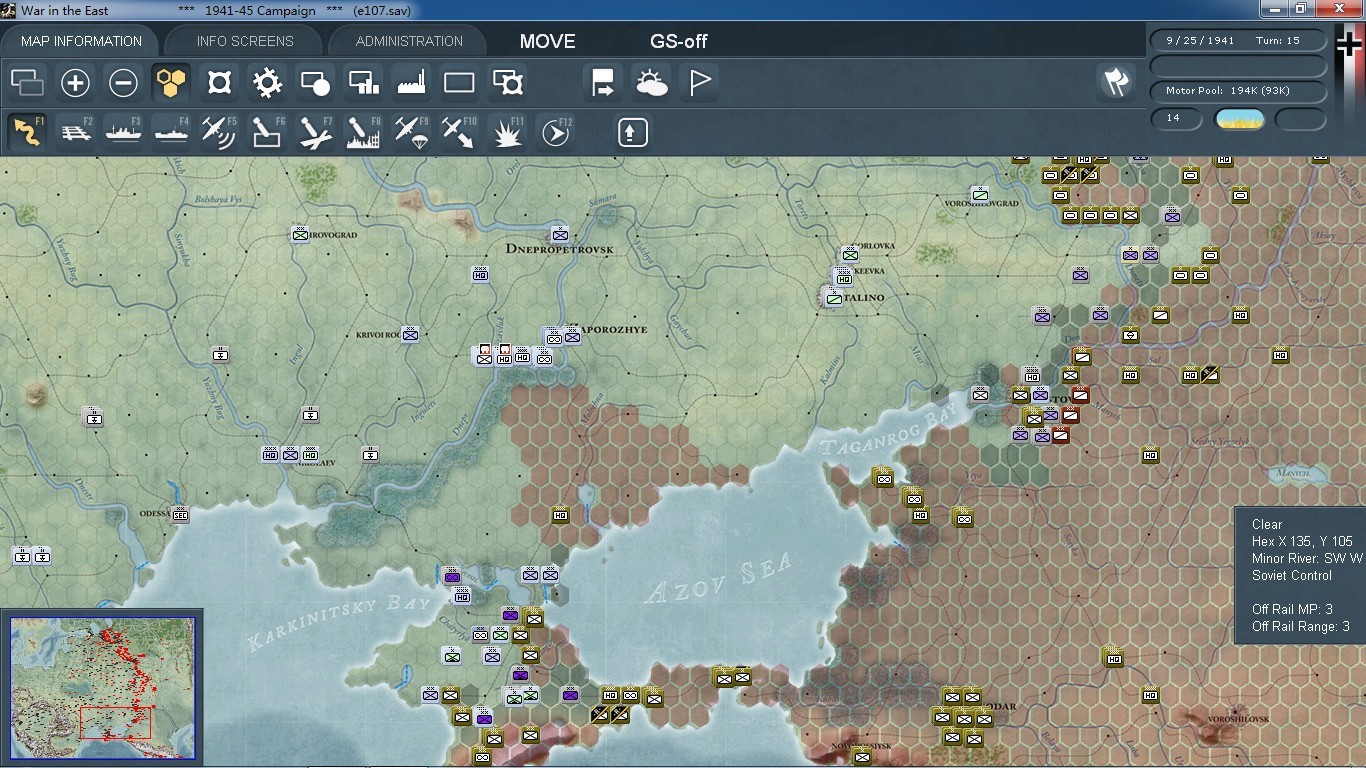The width and height of the screenshot is (1366, 768).
Task: Toggle the gear-shaped toolbar icon
Action: click(x=267, y=83)
